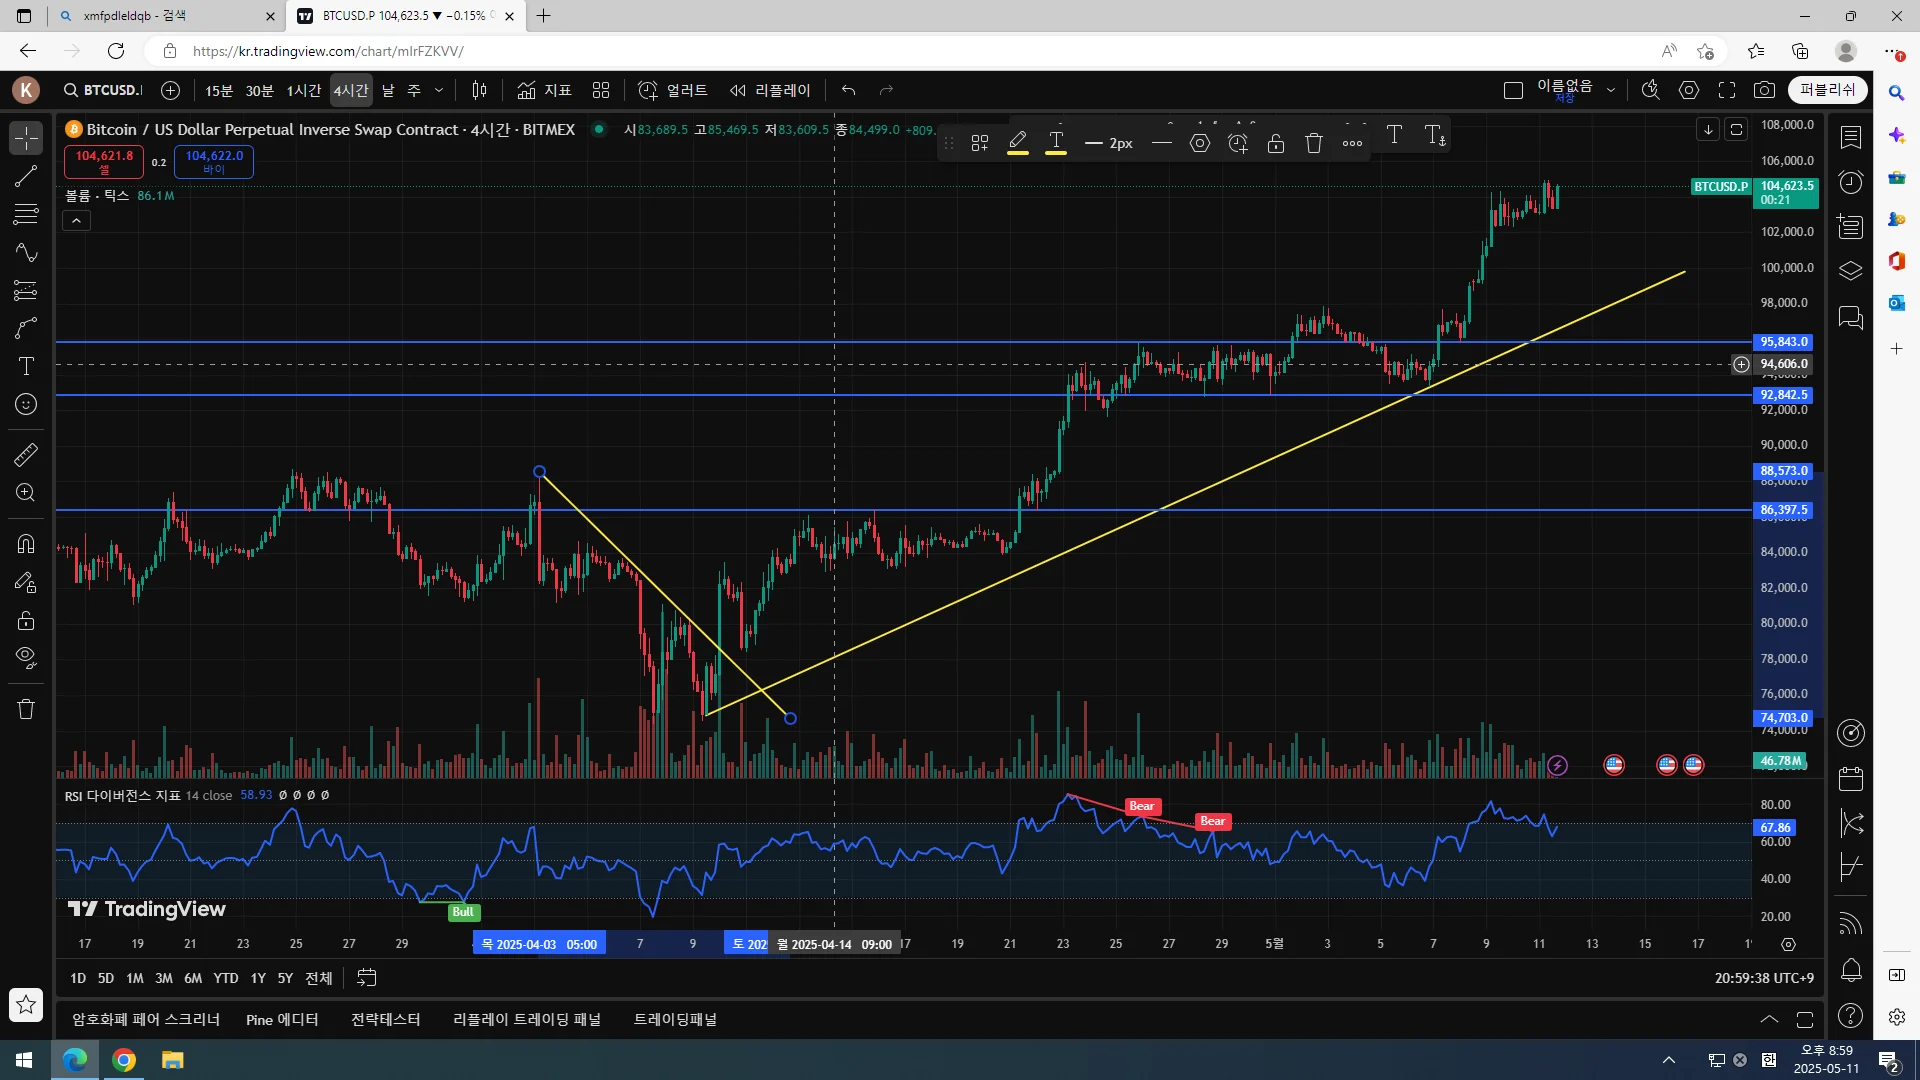Change the line color pencil swatch
The width and height of the screenshot is (1920, 1080).
[x=1018, y=143]
